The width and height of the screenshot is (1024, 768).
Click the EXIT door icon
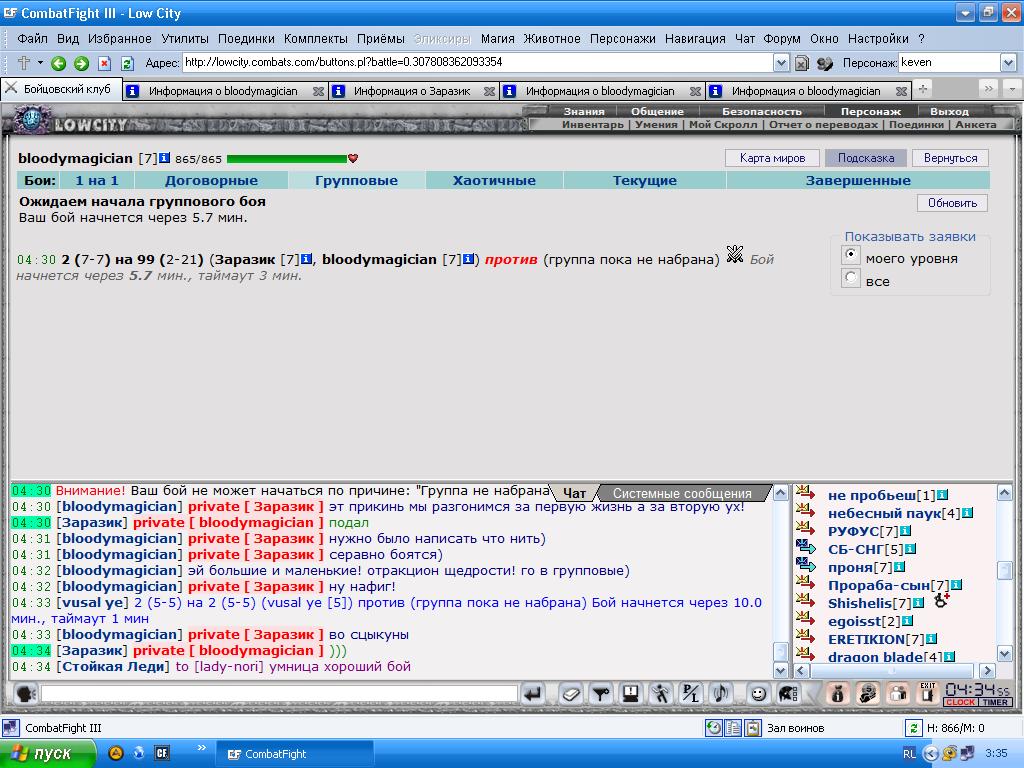(927, 693)
